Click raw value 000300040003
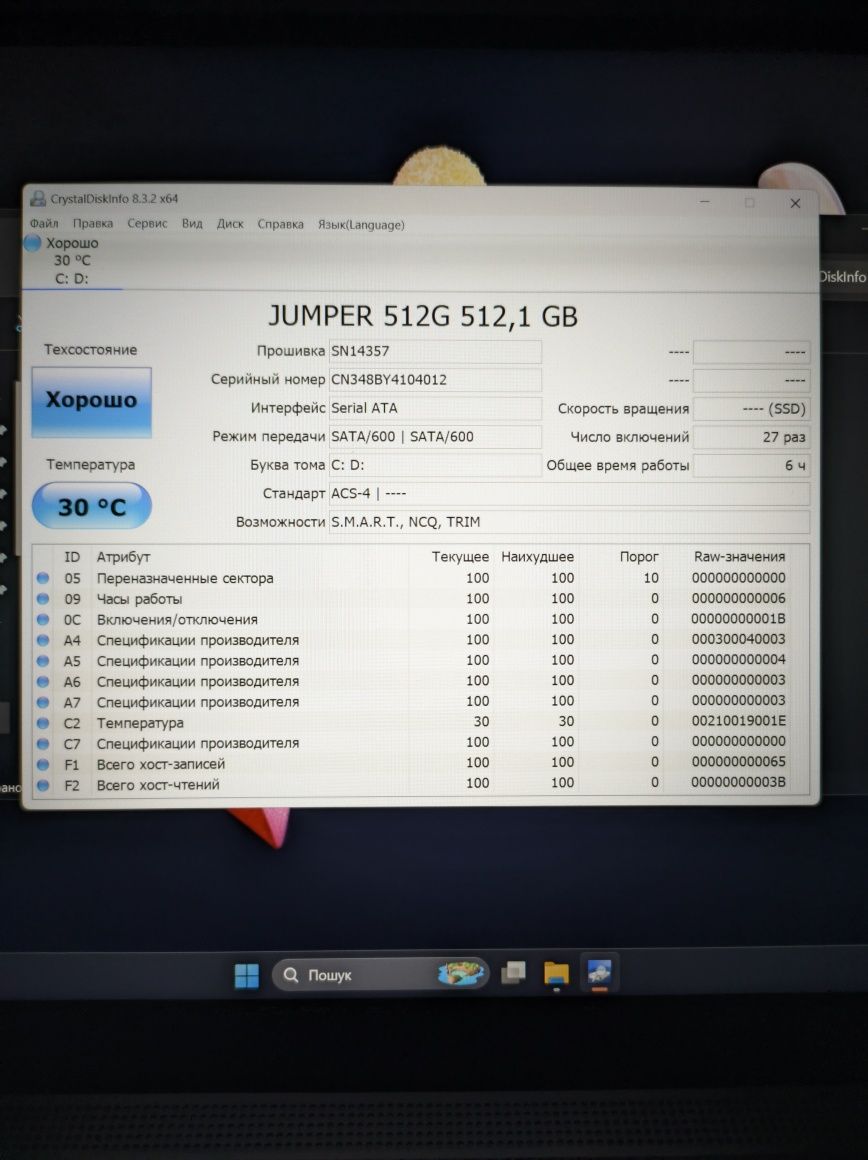This screenshot has height=1160, width=868. (739, 639)
